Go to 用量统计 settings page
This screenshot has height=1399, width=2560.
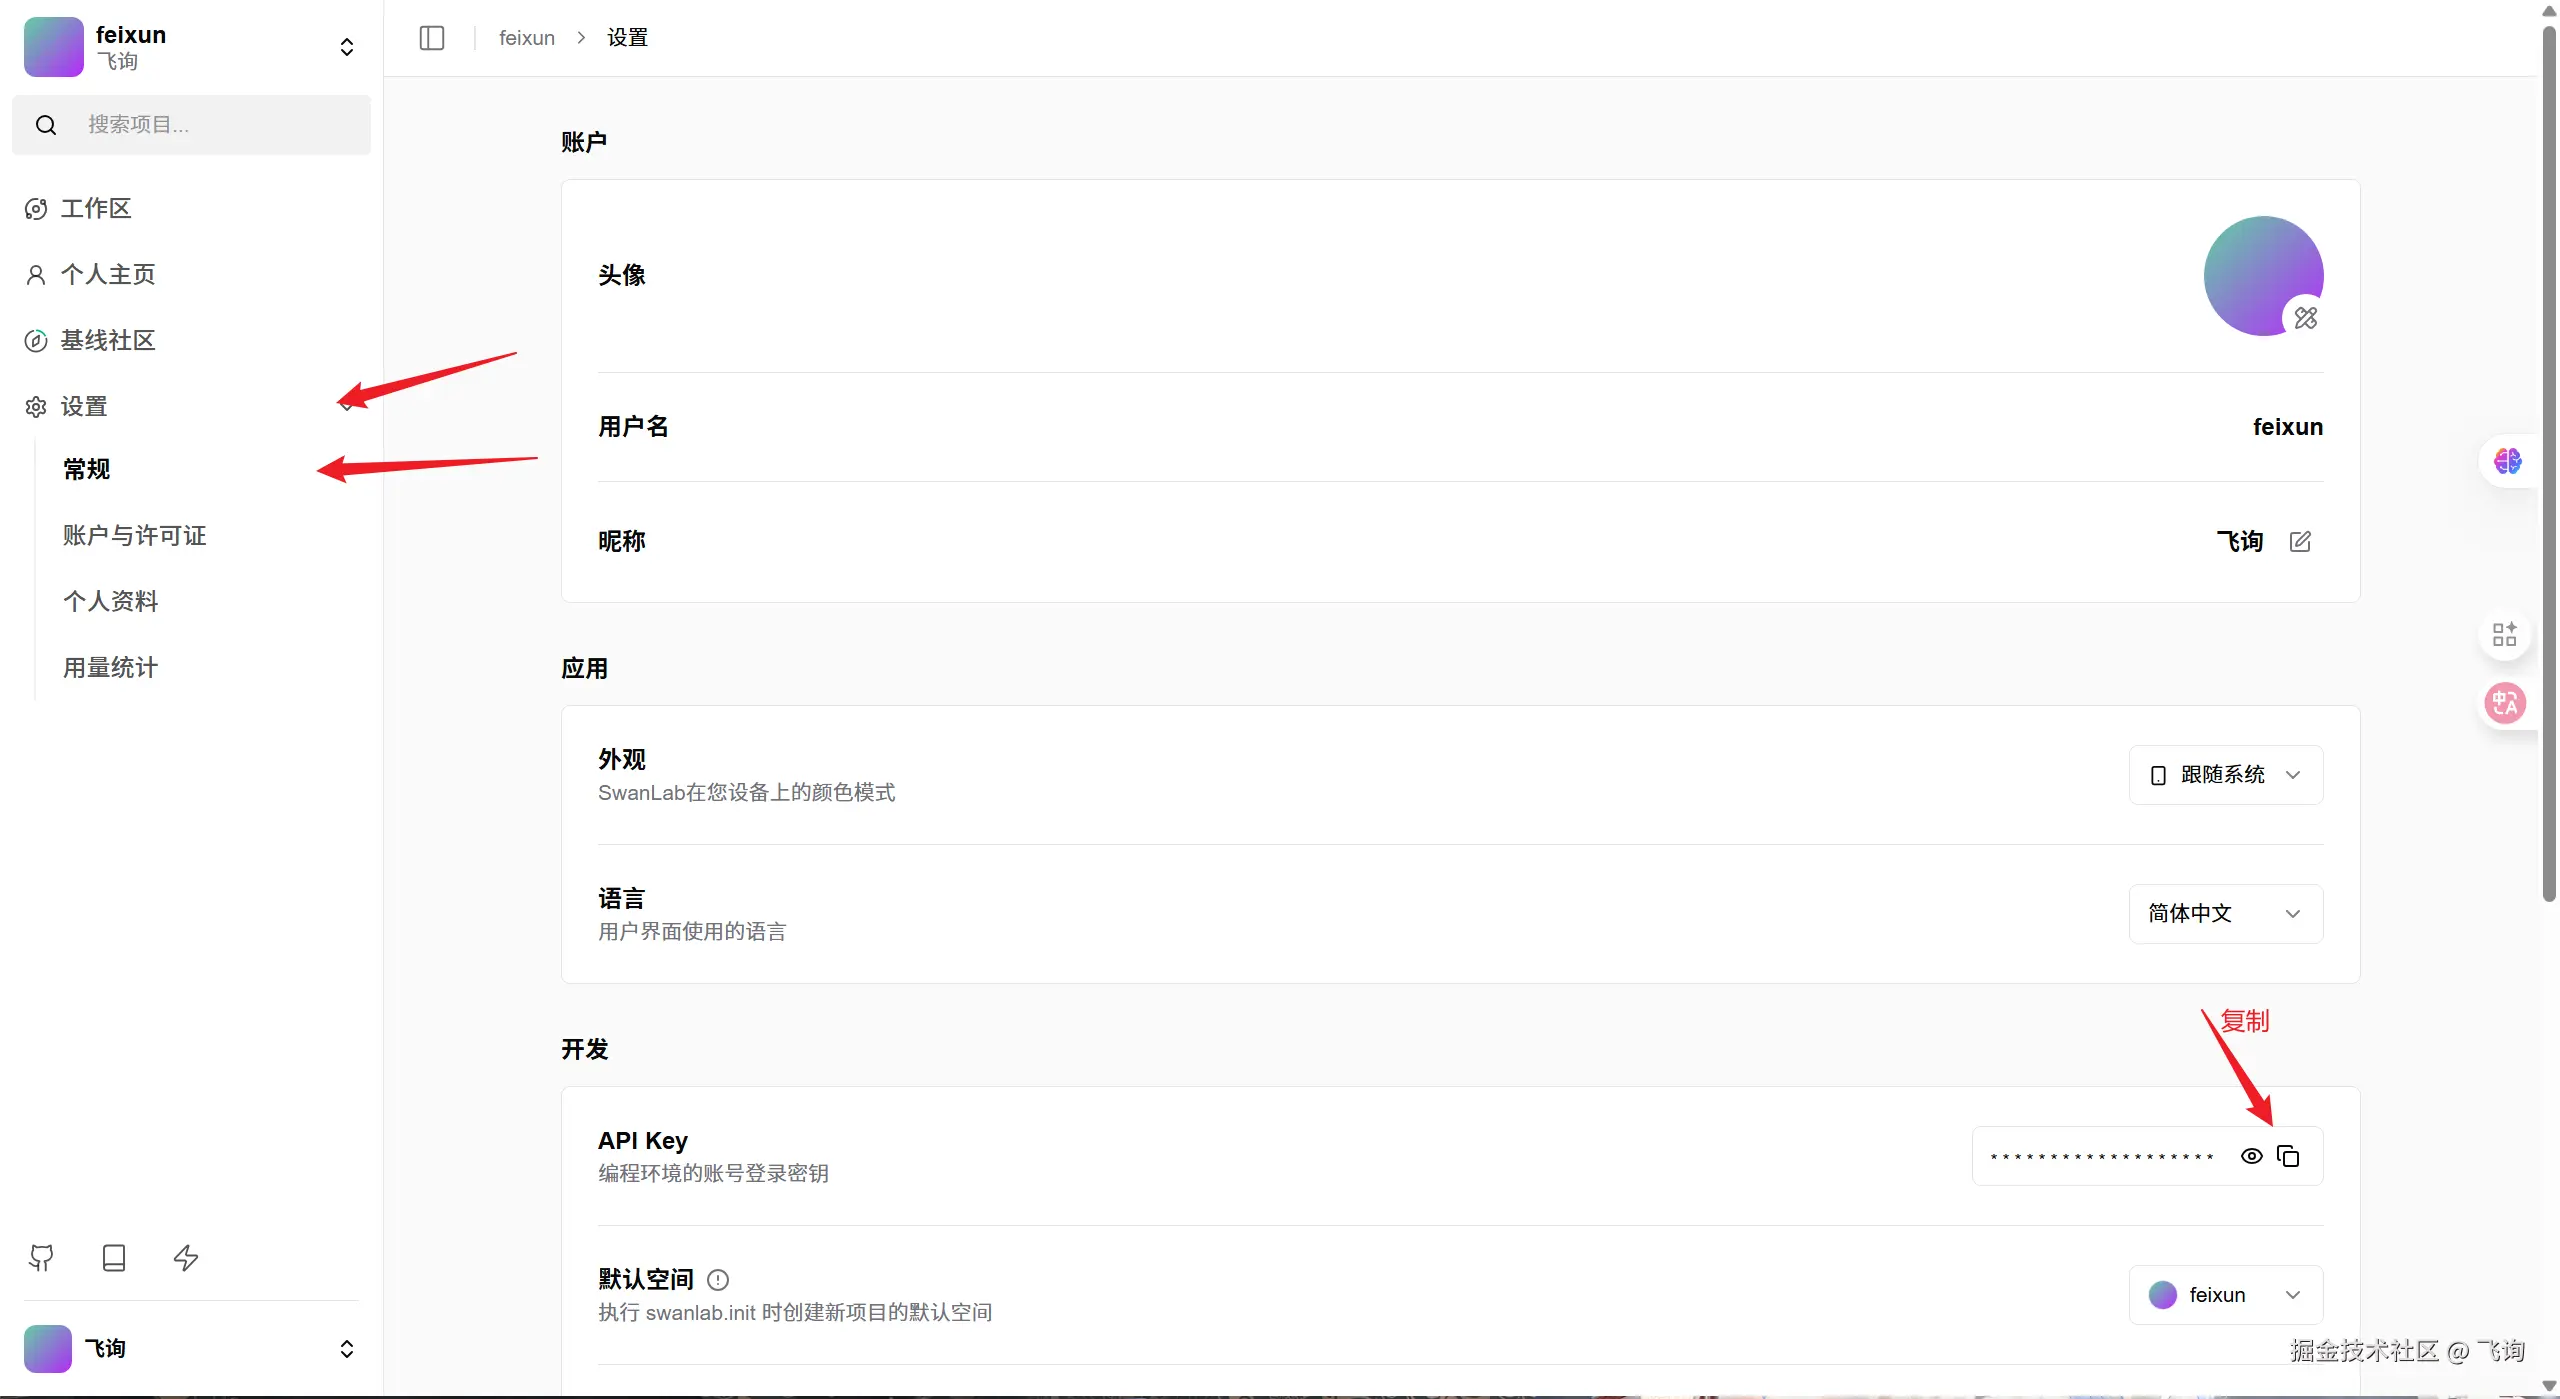click(x=110, y=667)
